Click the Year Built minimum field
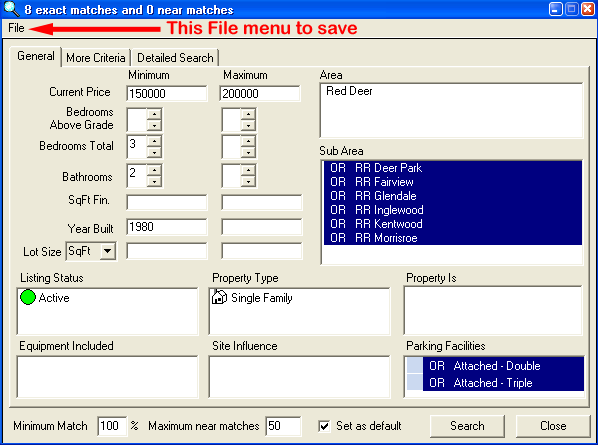 (167, 227)
